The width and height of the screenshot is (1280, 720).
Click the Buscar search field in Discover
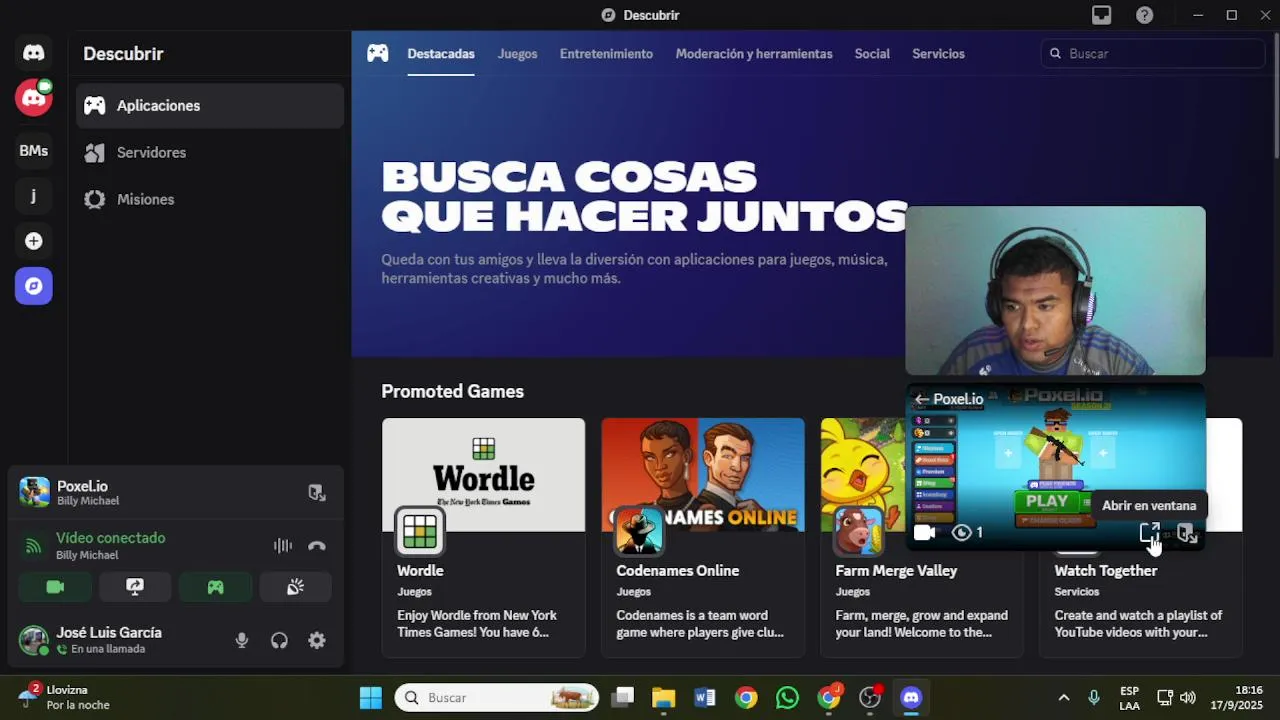click(x=1153, y=54)
